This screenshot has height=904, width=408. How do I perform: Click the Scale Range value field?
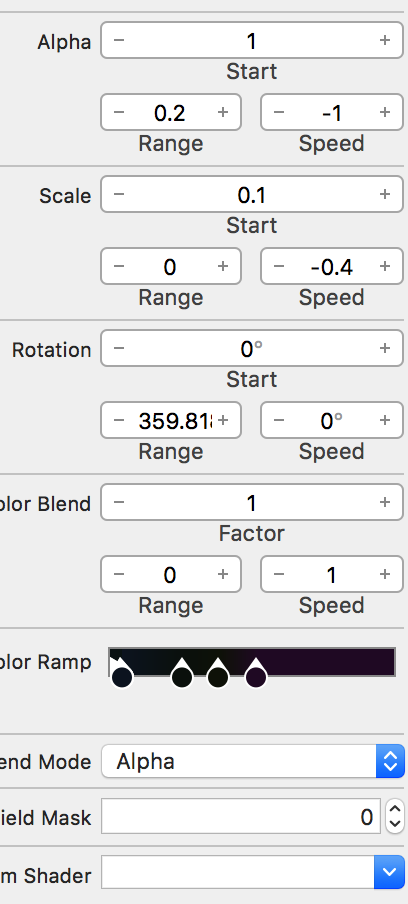(171, 266)
